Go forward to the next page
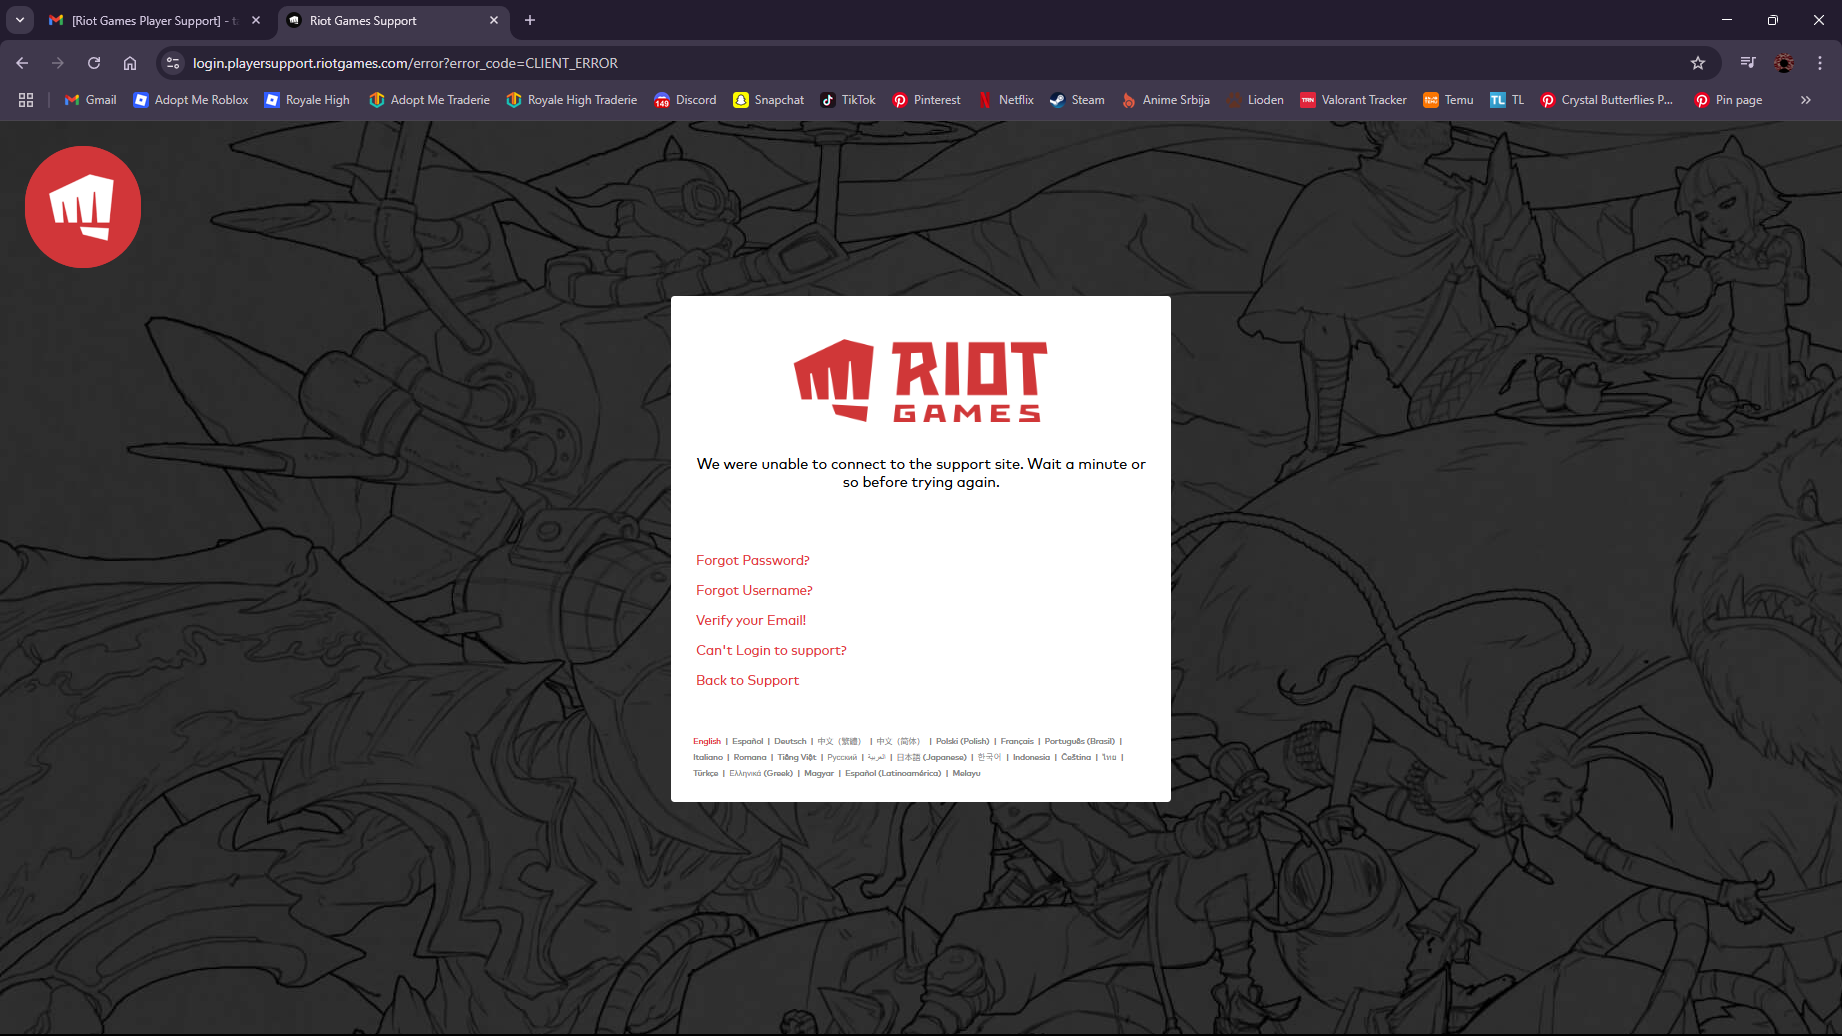This screenshot has height=1036, width=1842. tap(58, 63)
